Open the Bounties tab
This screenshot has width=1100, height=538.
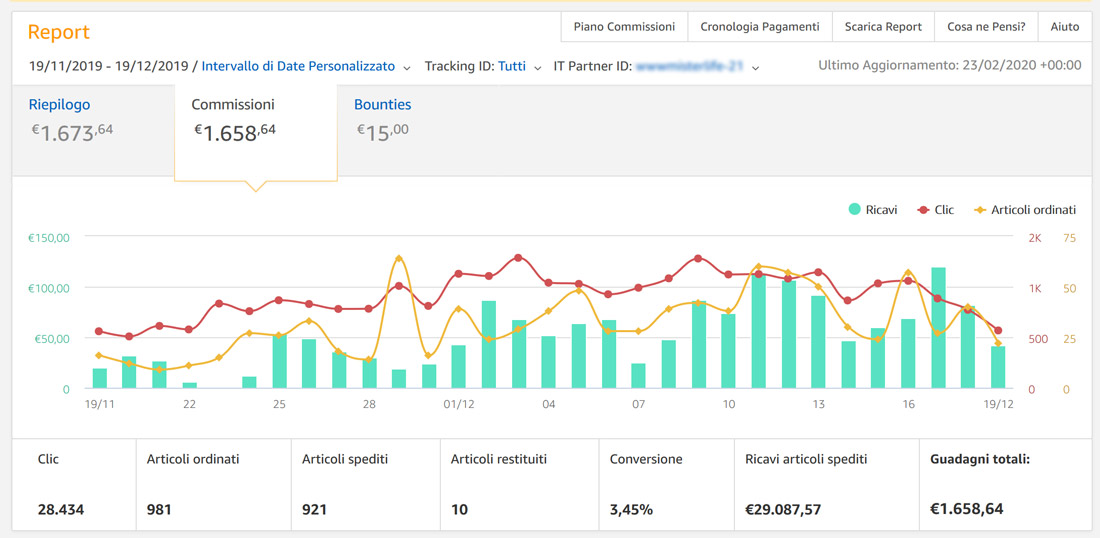382,105
